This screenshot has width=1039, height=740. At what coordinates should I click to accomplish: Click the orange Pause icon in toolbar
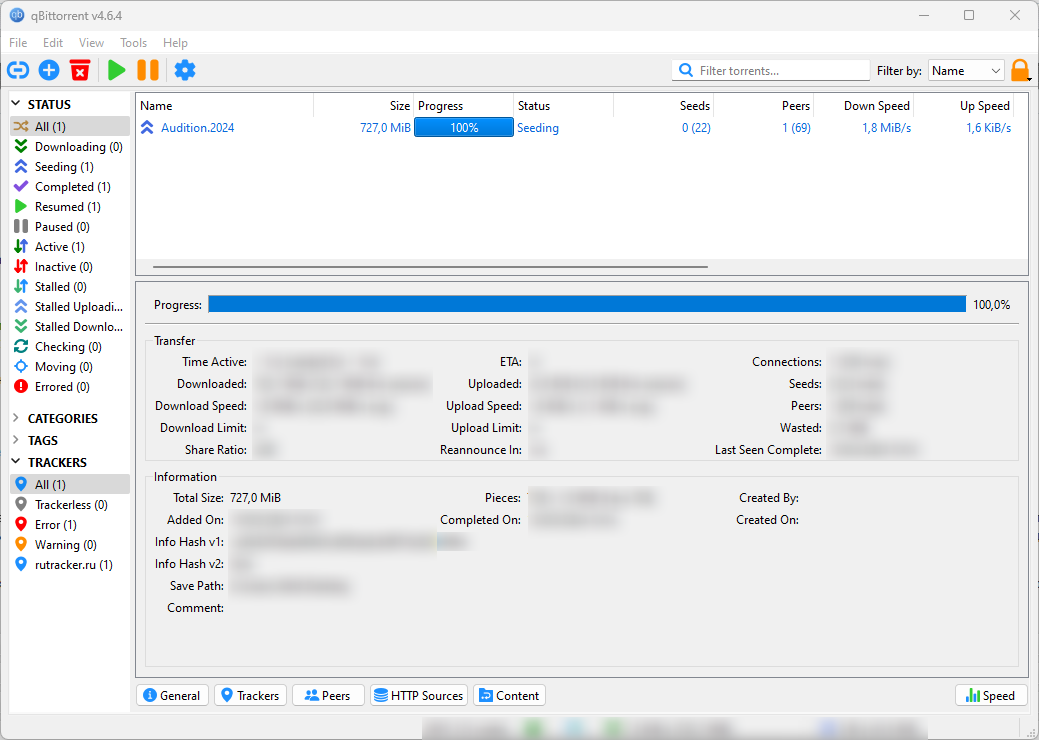click(x=148, y=70)
